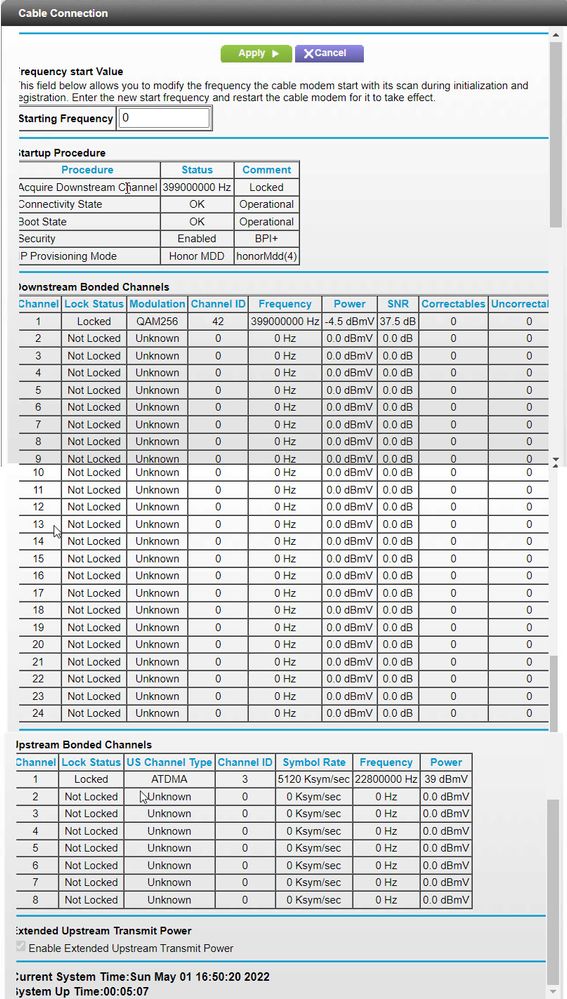
Task: Click the Locked comment in Startup Procedure
Action: coord(266,187)
